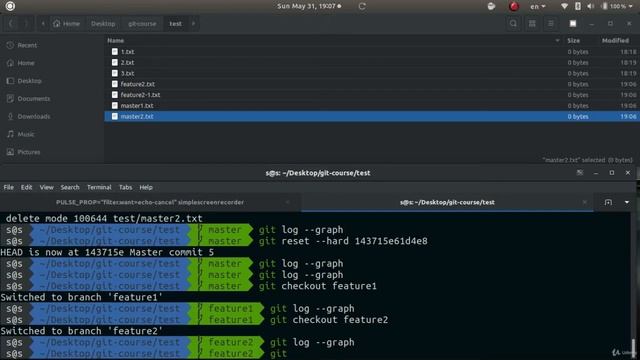Open the terminal Edit menu

click(27, 187)
